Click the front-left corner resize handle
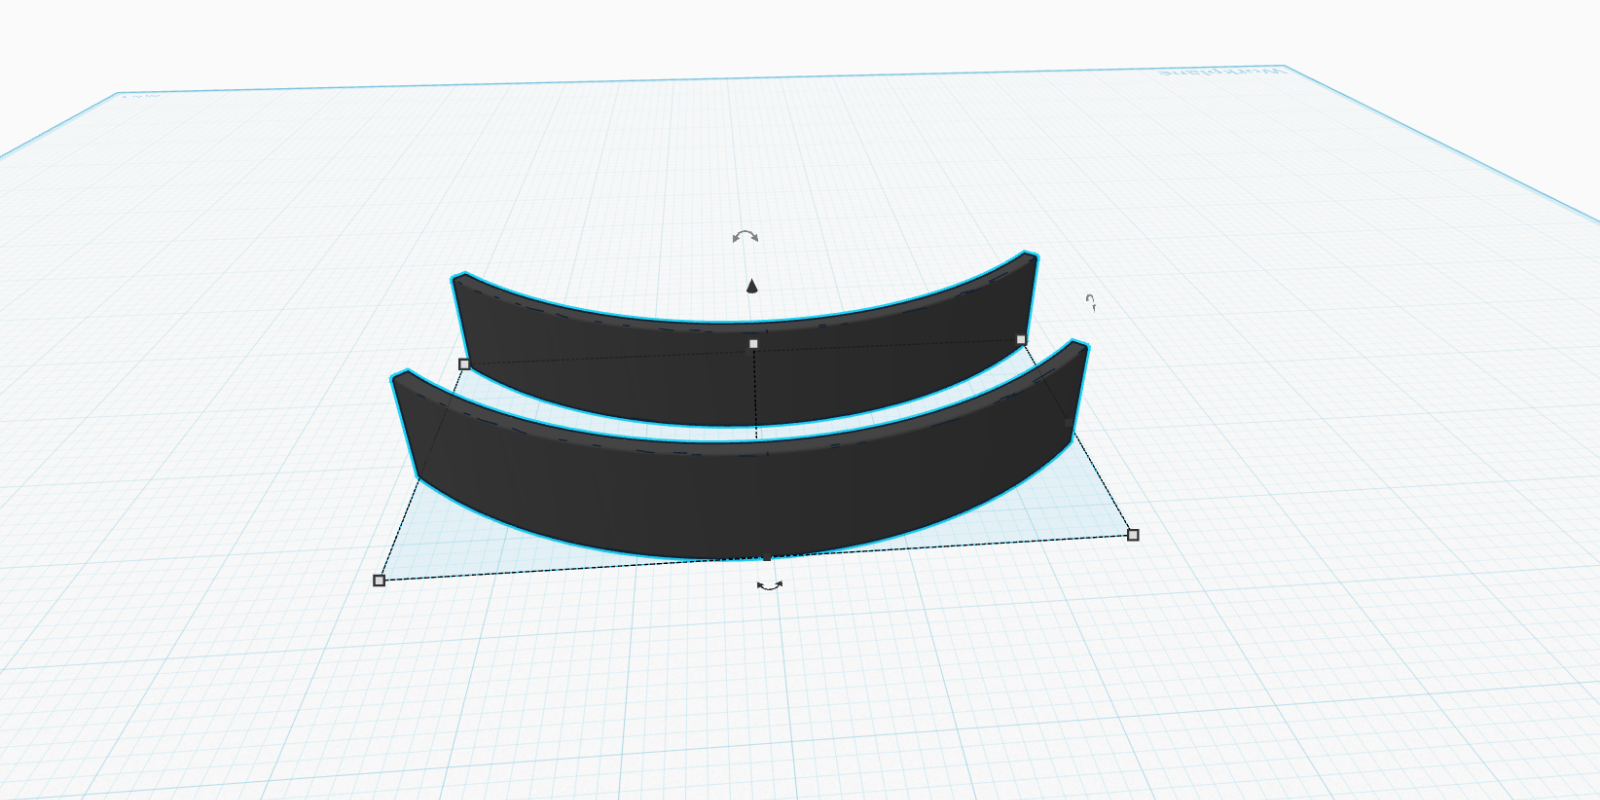The height and width of the screenshot is (800, 1600). pyautogui.click(x=379, y=580)
